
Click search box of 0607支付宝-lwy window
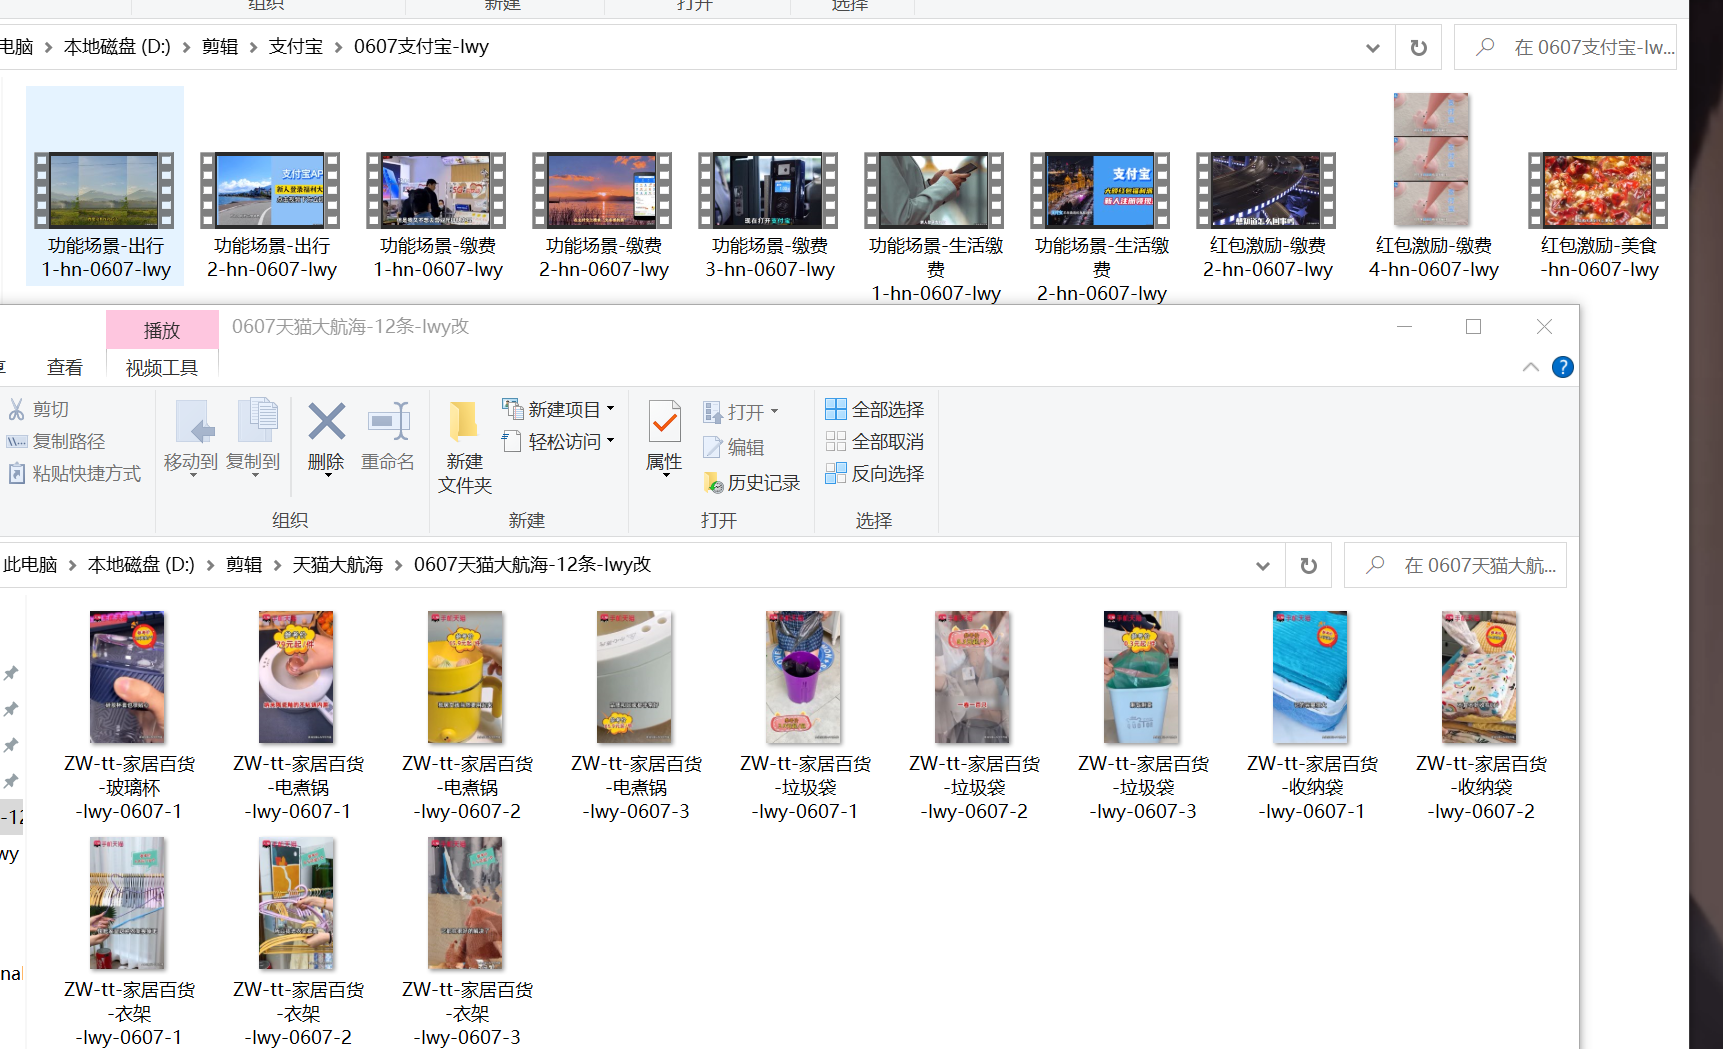click(x=1565, y=47)
